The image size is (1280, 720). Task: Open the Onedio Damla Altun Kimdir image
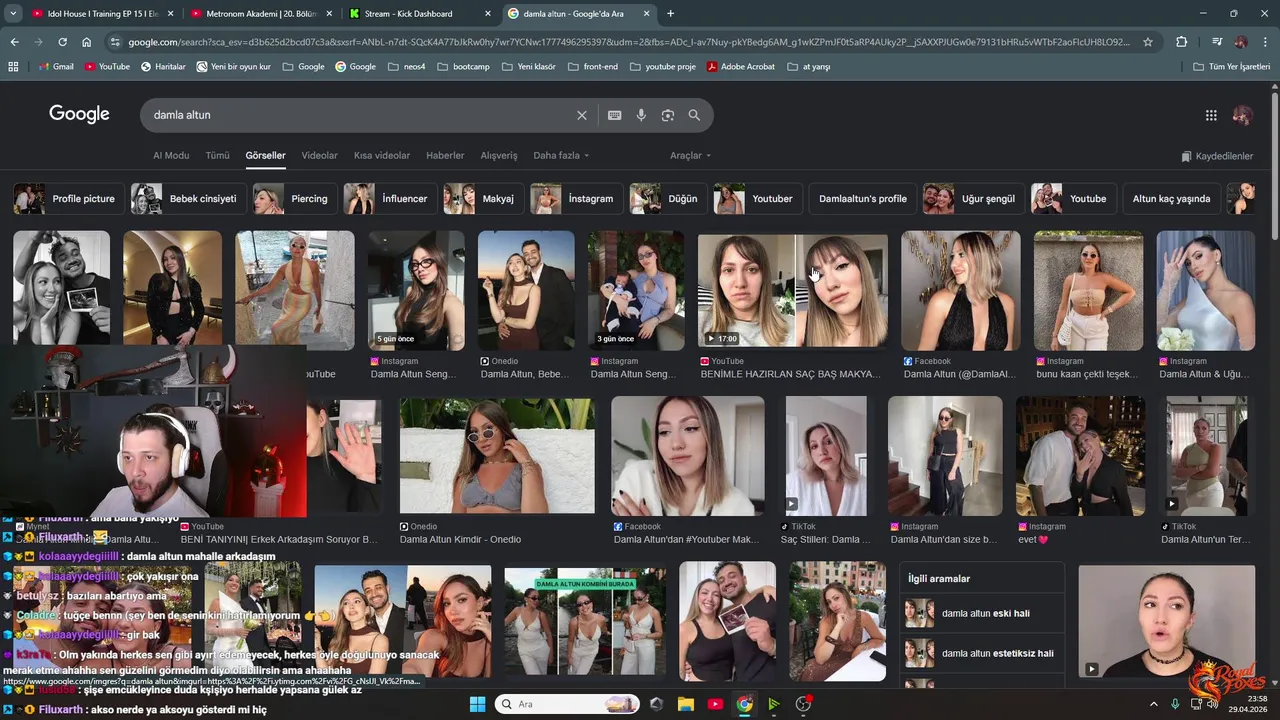point(497,456)
